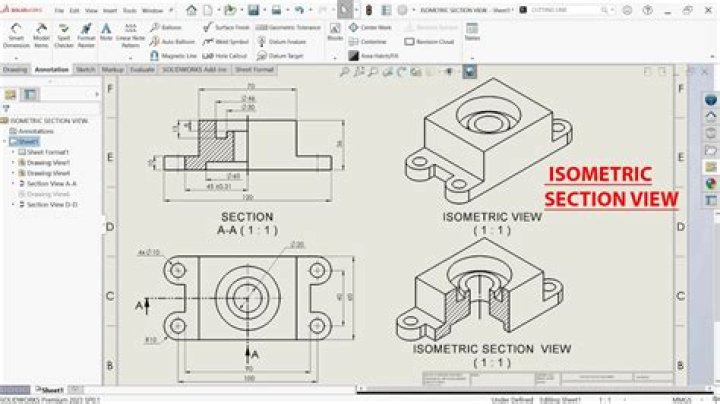Open the Model Items tool
The width and height of the screenshot is (720, 404).
tap(41, 35)
